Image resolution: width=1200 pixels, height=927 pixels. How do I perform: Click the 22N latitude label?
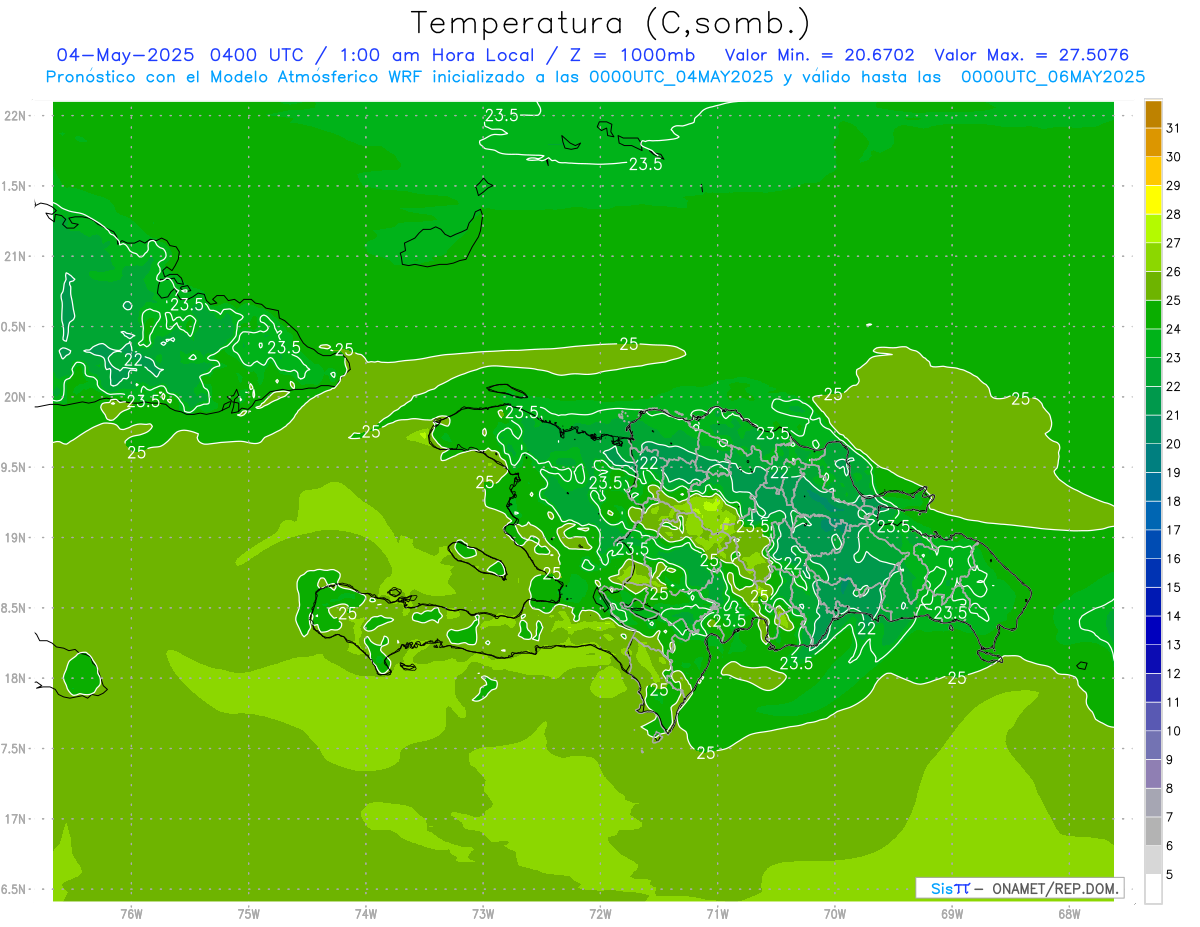point(16,116)
